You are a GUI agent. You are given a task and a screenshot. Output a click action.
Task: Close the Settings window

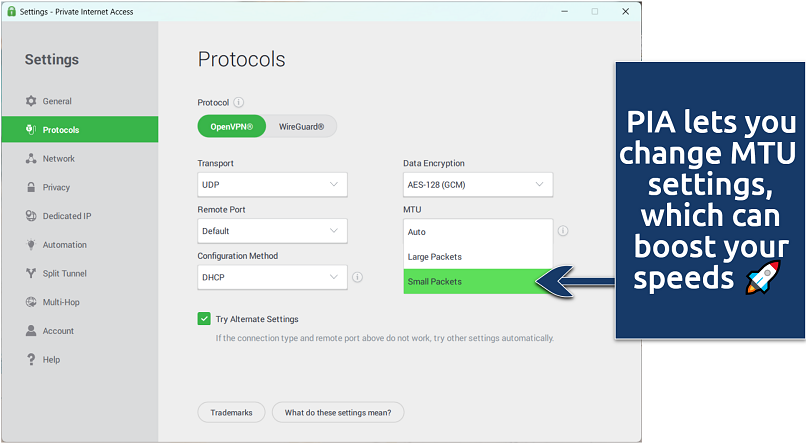pos(626,11)
